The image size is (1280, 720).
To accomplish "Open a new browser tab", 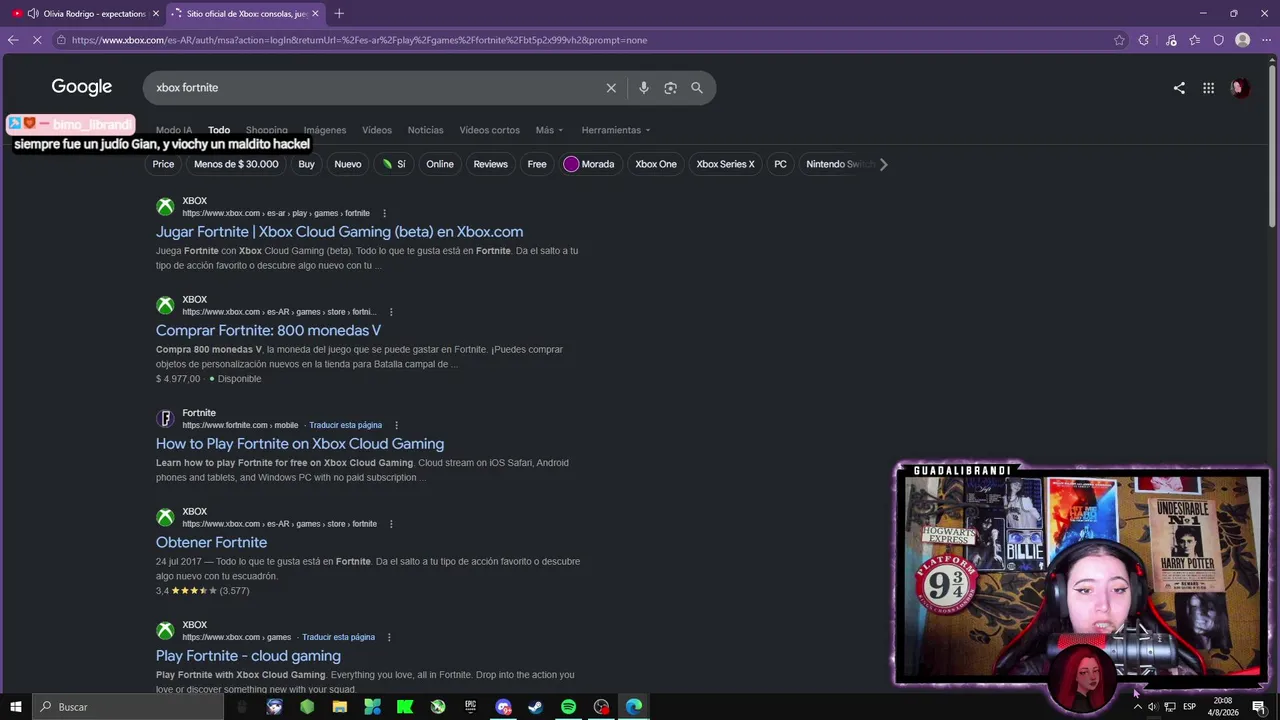I will tap(339, 13).
